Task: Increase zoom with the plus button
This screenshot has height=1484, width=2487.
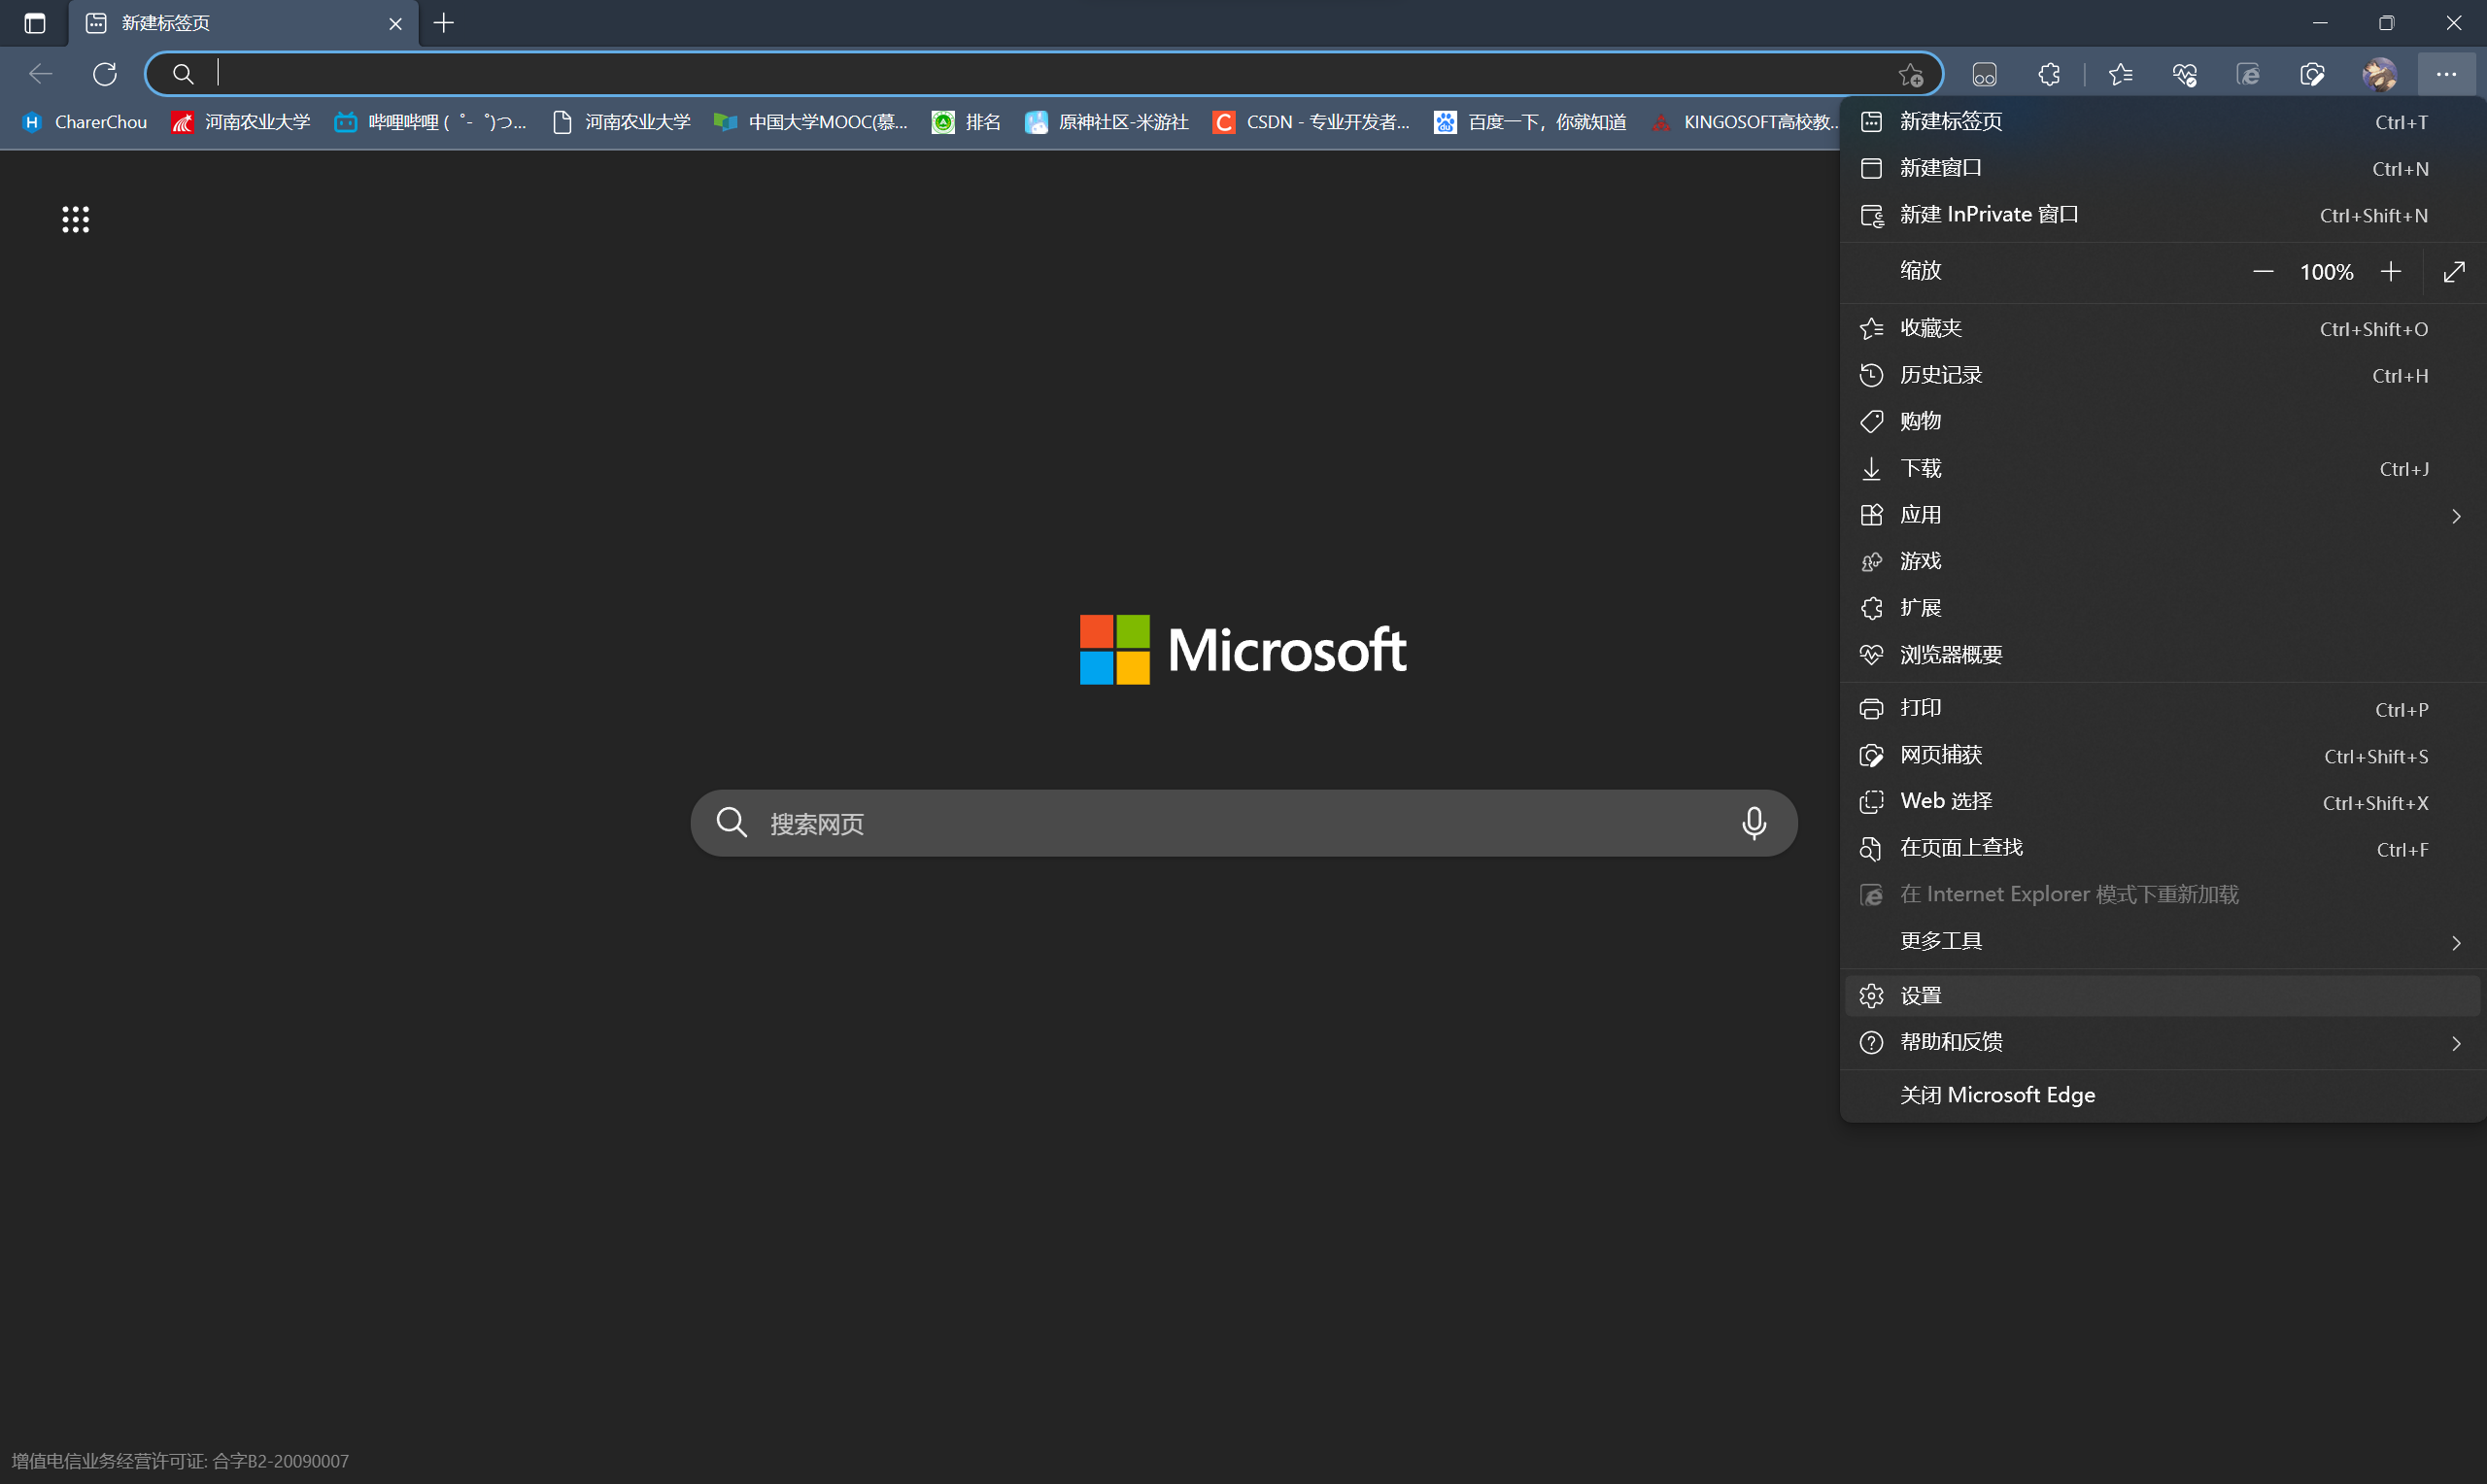Action: coord(2391,272)
